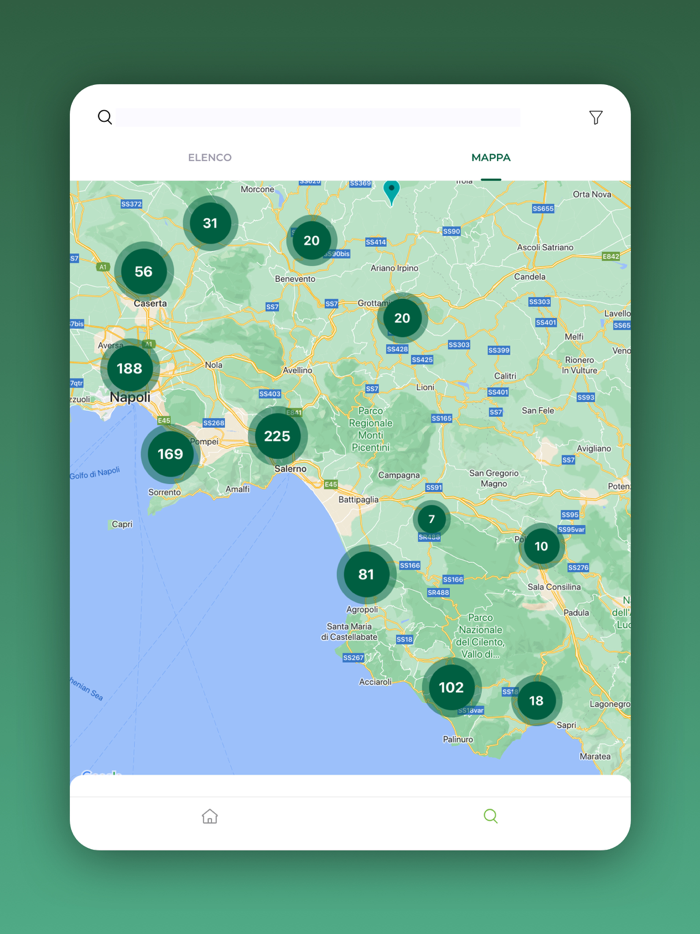Click the Sala Consilina label
This screenshot has height=934, width=700.
tap(554, 587)
